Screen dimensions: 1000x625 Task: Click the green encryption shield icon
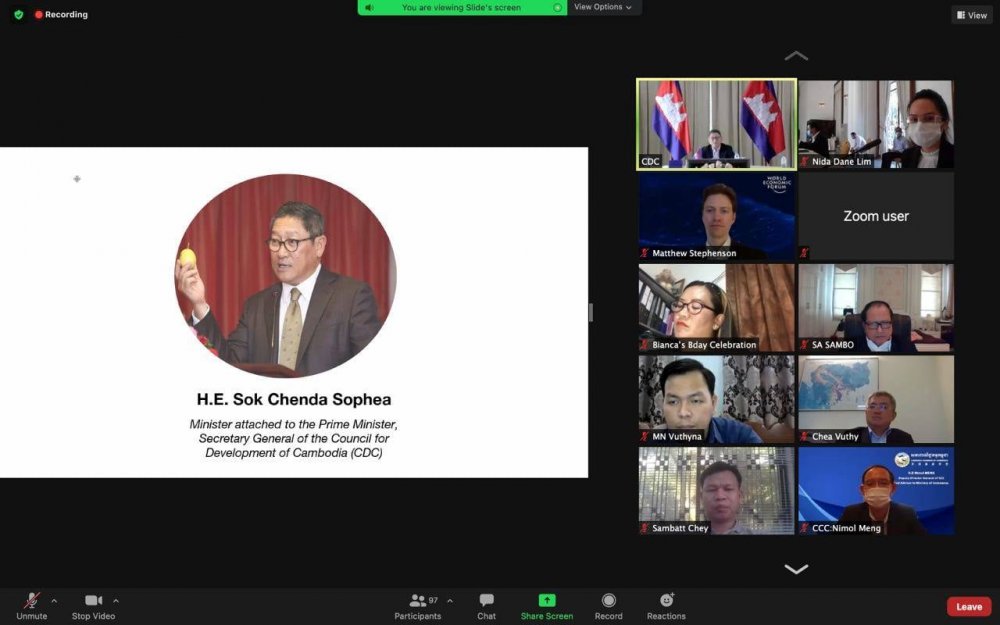click(x=19, y=15)
